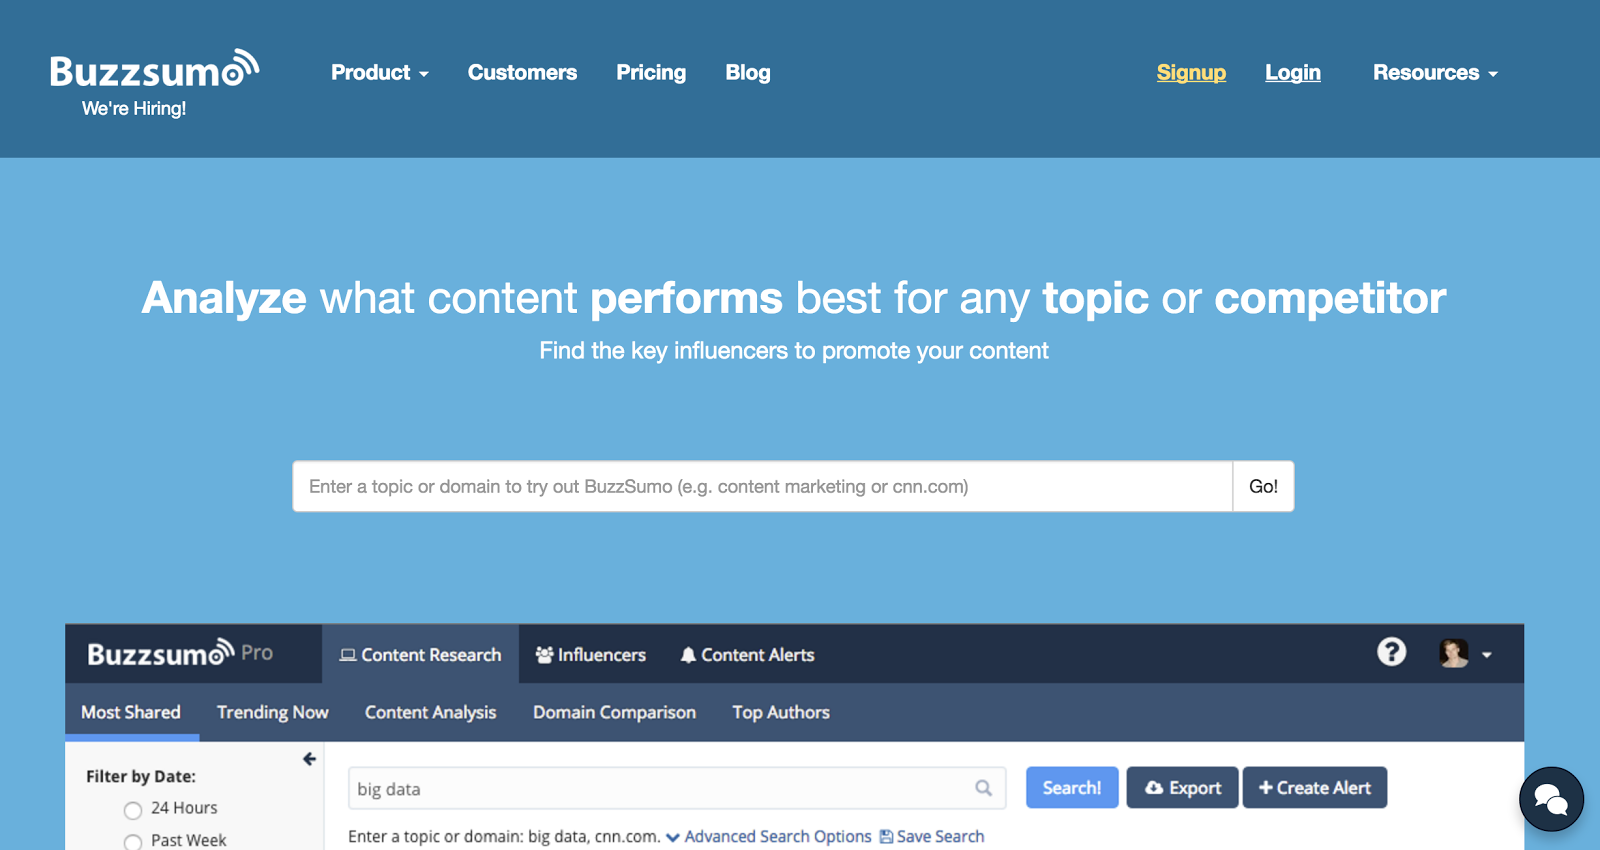The image size is (1600, 850).
Task: Click the Signup link
Action: pyautogui.click(x=1191, y=73)
